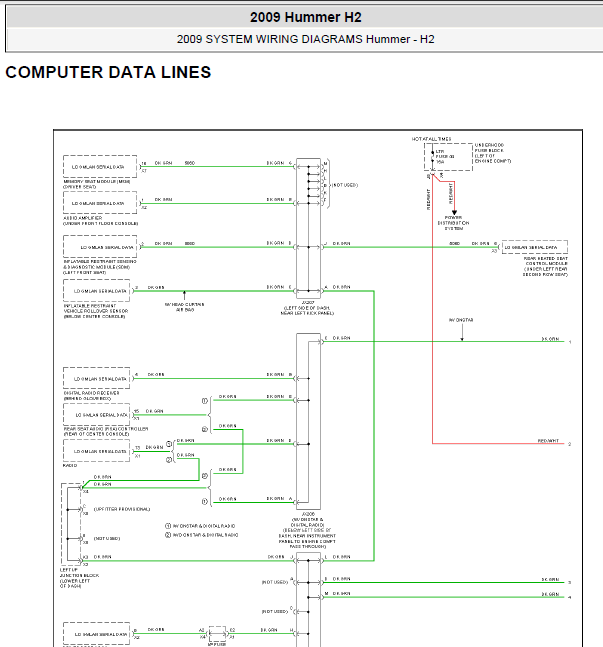Click the Rollover Sensor serial data box
Viewport: 603px width, 647px height.
coord(97,290)
